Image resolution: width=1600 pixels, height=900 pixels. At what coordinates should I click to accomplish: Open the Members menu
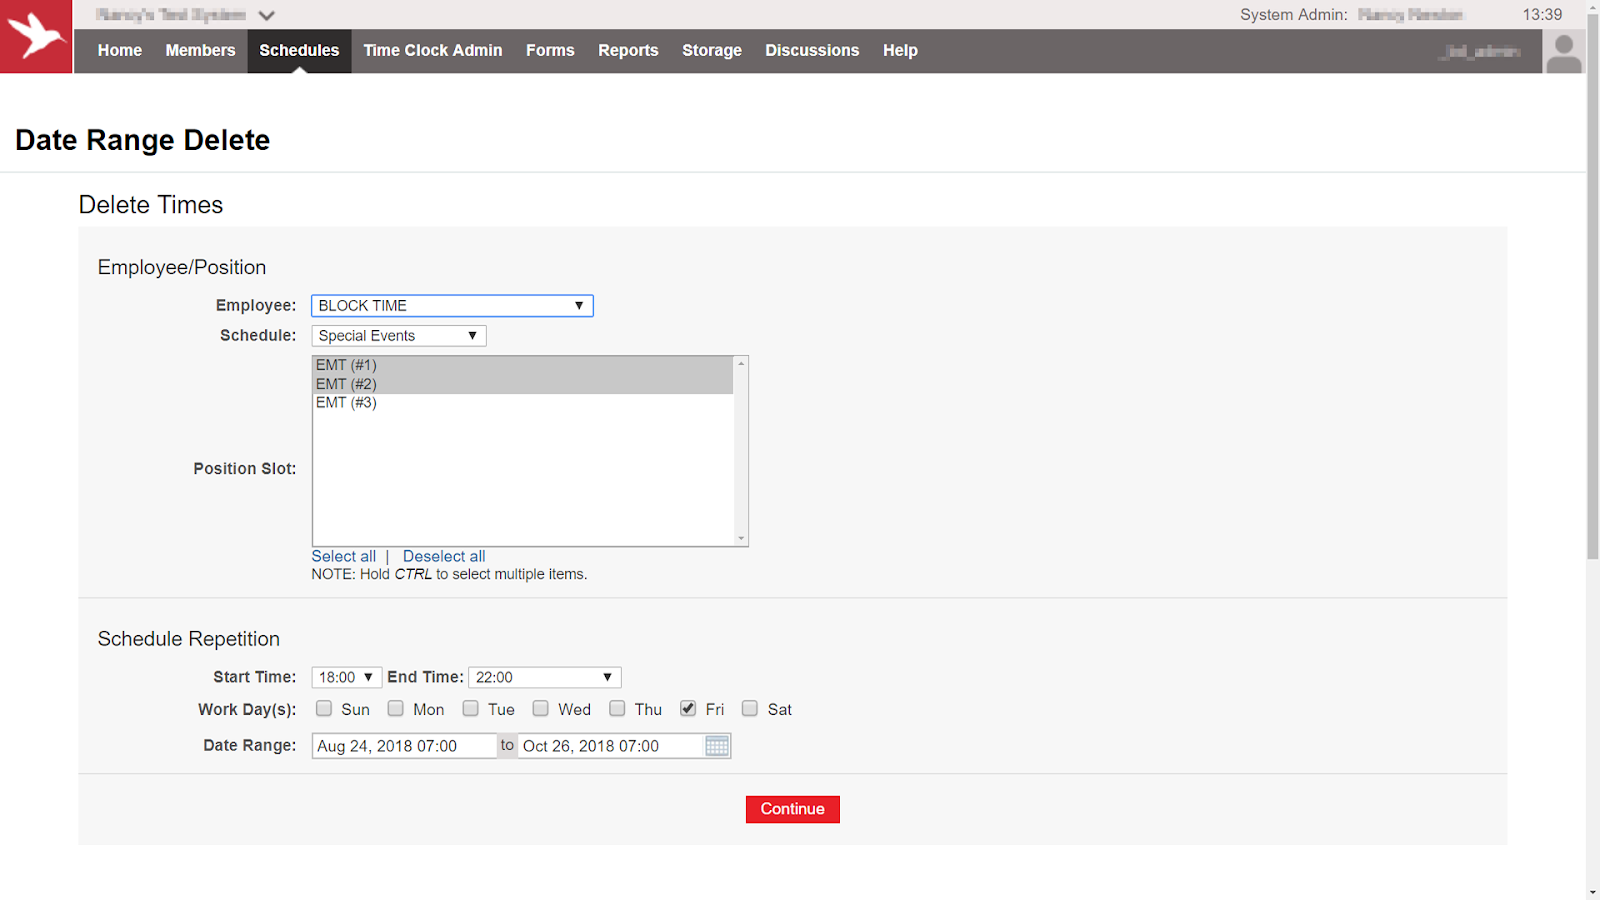click(x=200, y=51)
